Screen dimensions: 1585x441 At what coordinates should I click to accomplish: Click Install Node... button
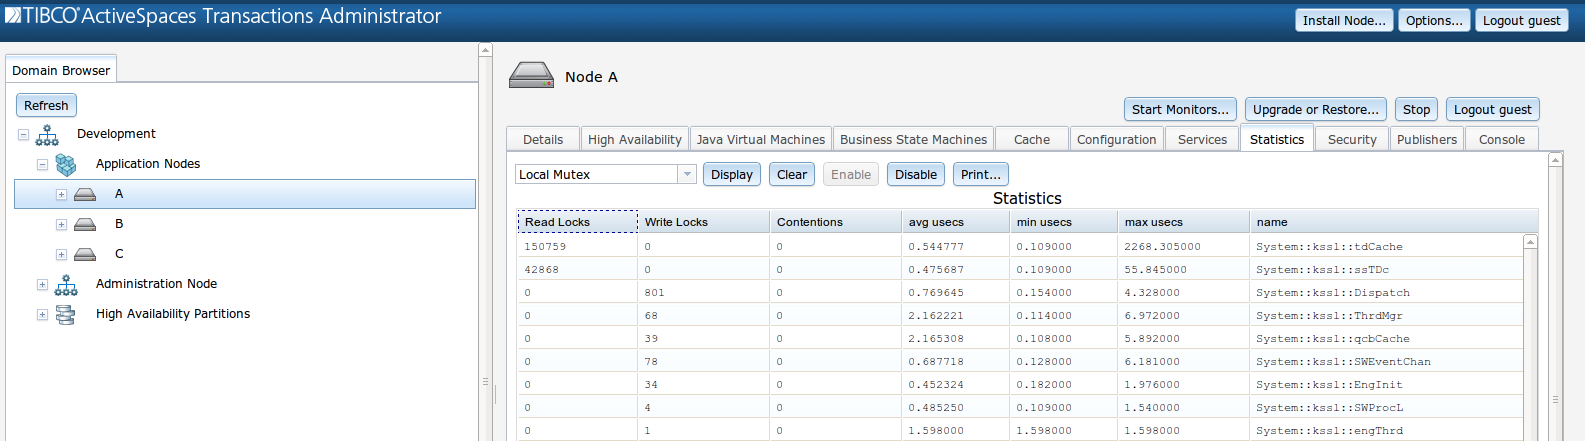[x=1344, y=20]
